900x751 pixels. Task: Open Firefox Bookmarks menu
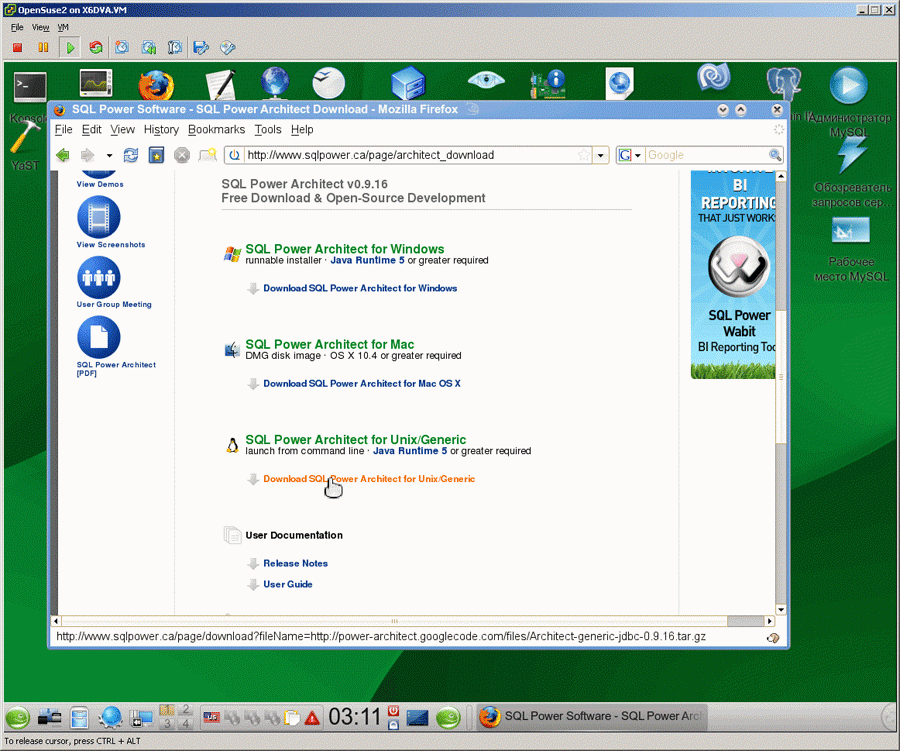pos(216,130)
